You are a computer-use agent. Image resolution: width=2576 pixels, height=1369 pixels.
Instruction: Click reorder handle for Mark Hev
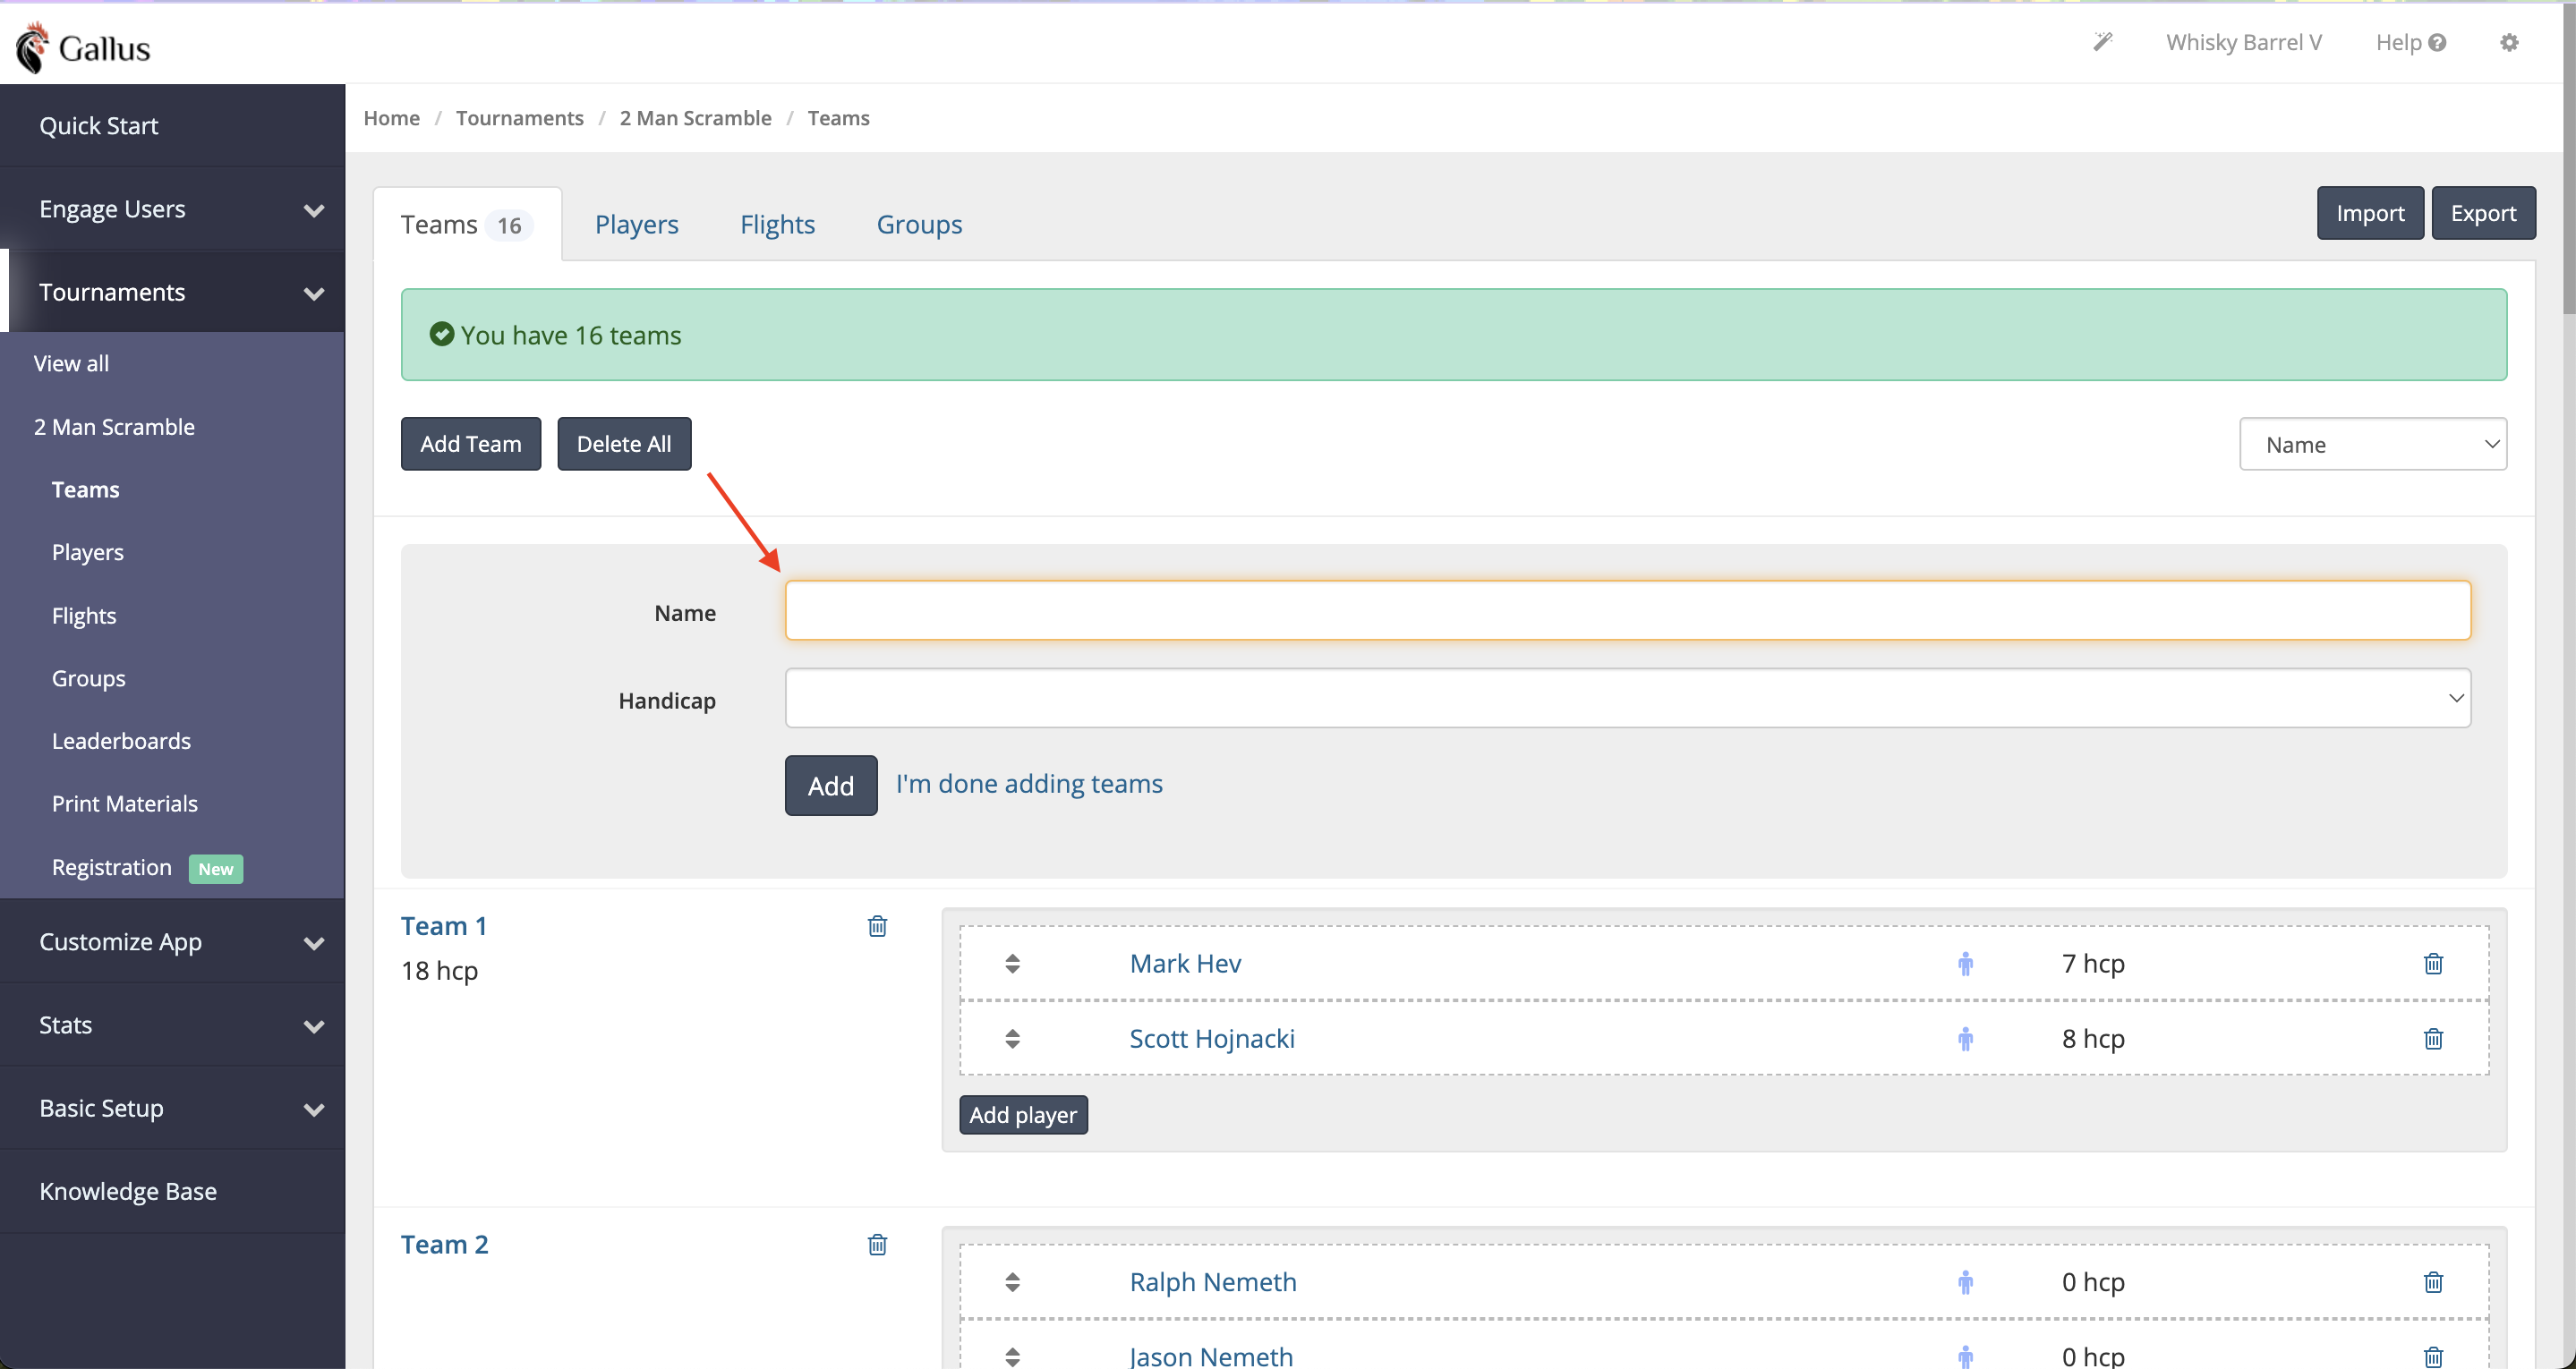coord(1012,963)
